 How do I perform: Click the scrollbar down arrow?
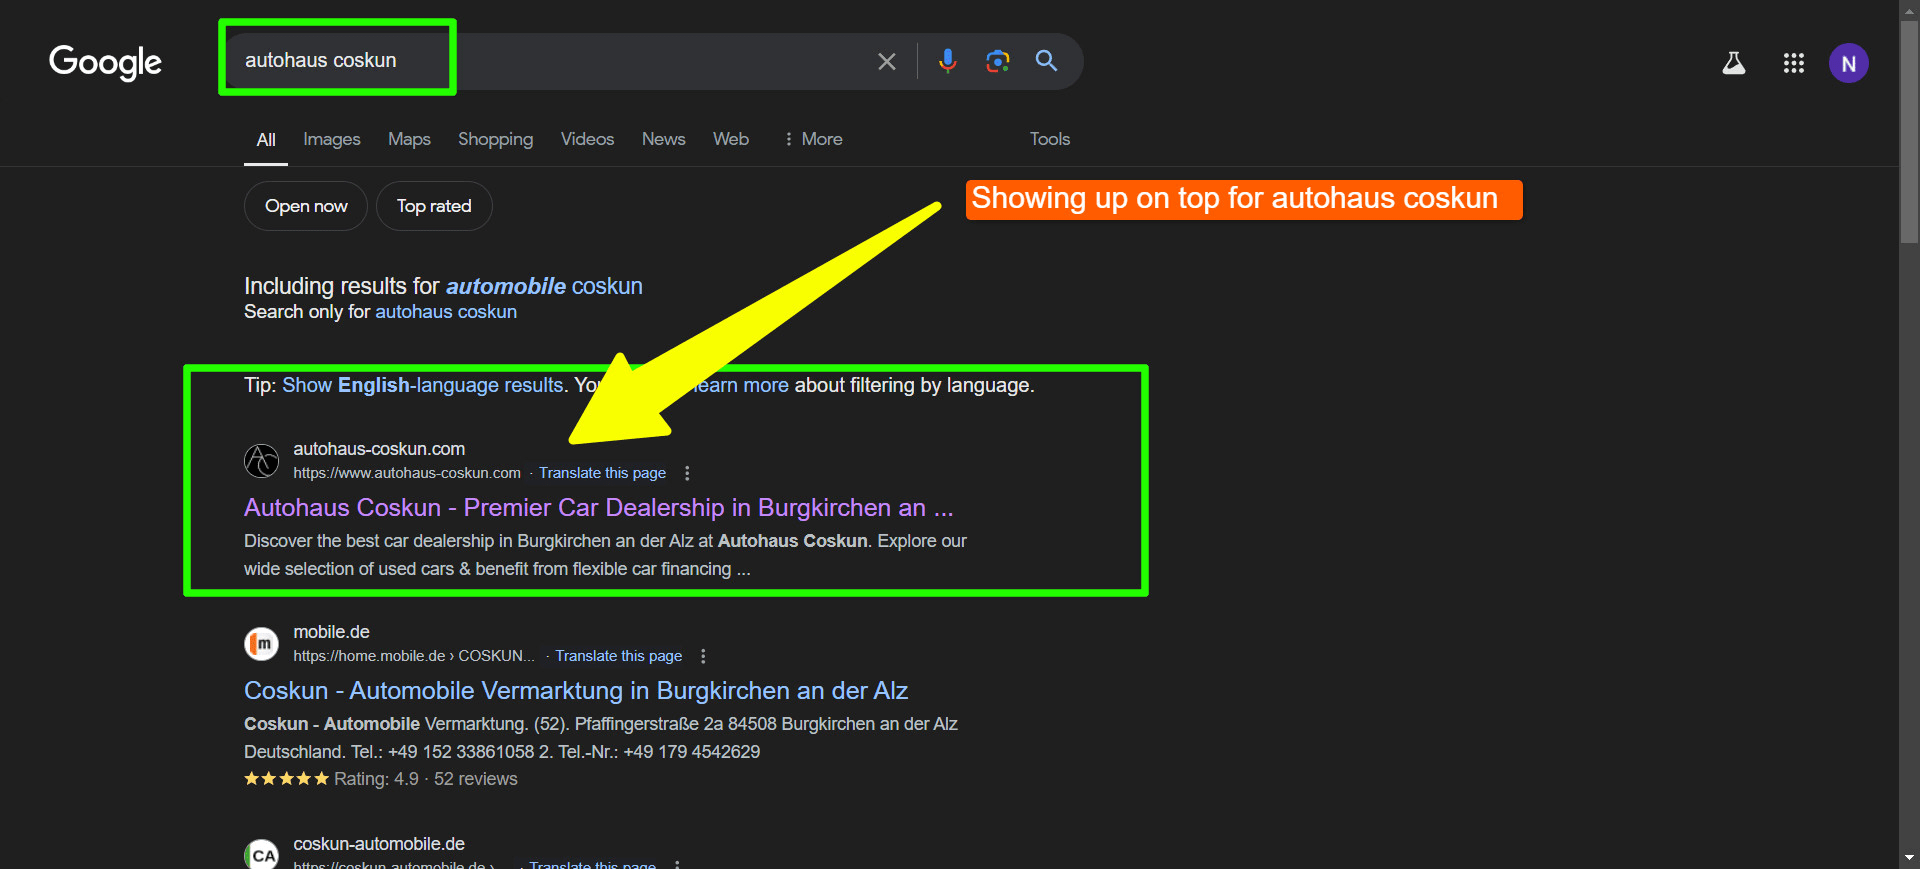1909,858
